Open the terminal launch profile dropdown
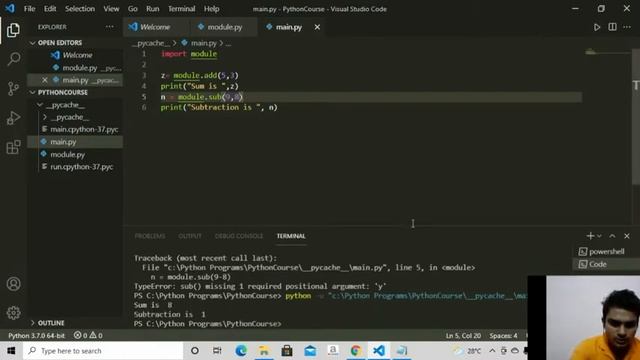The image size is (640, 360). pyautogui.click(x=599, y=236)
